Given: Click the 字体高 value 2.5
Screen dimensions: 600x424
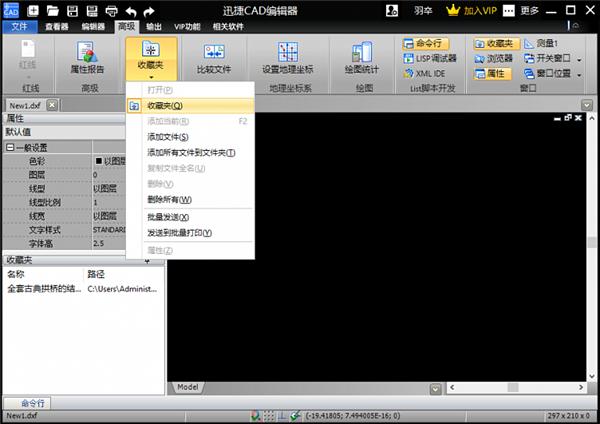Looking at the screenshot, I should [109, 243].
